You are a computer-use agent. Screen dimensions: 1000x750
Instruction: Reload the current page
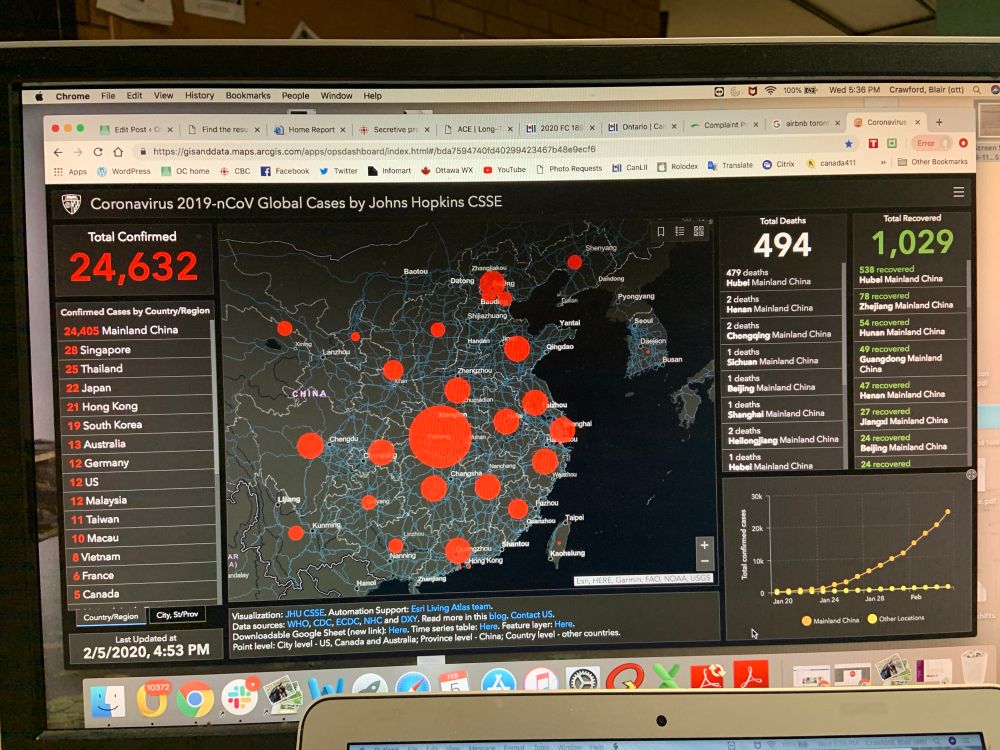(98, 152)
